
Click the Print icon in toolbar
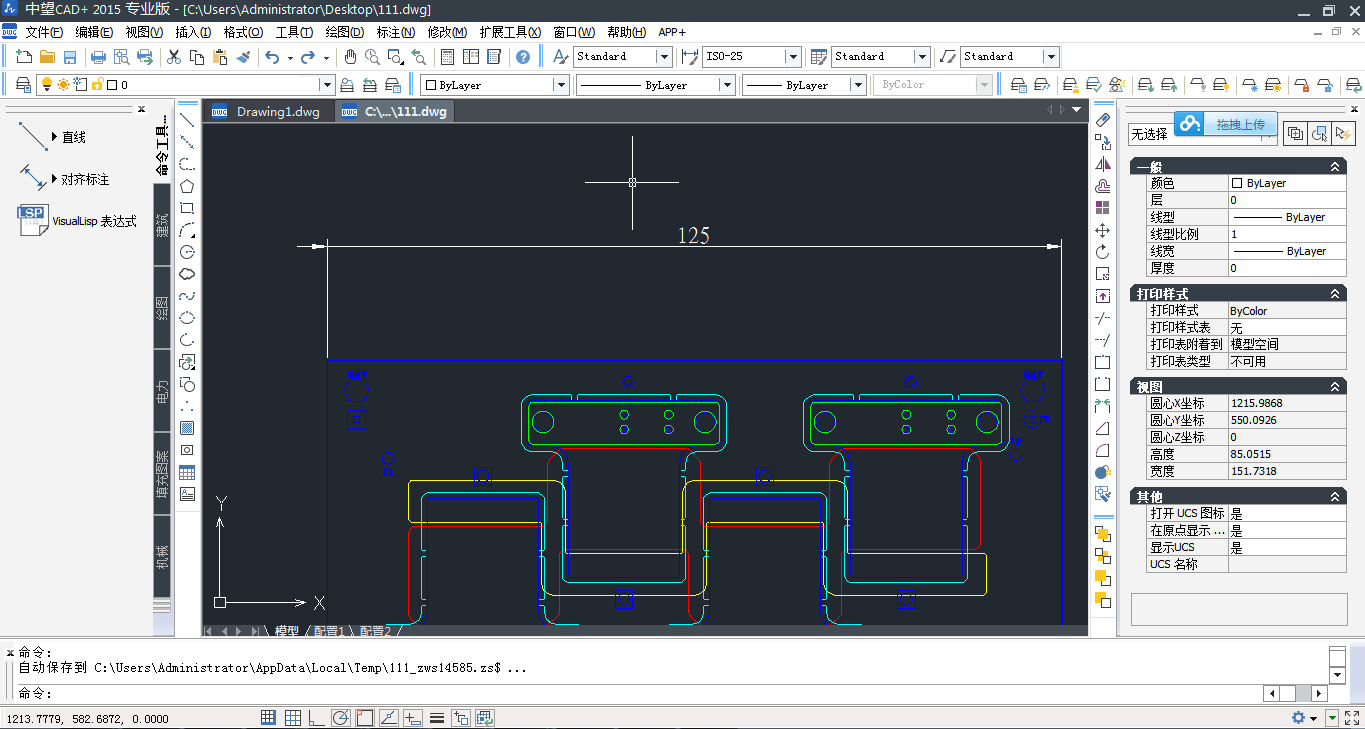pyautogui.click(x=99, y=57)
